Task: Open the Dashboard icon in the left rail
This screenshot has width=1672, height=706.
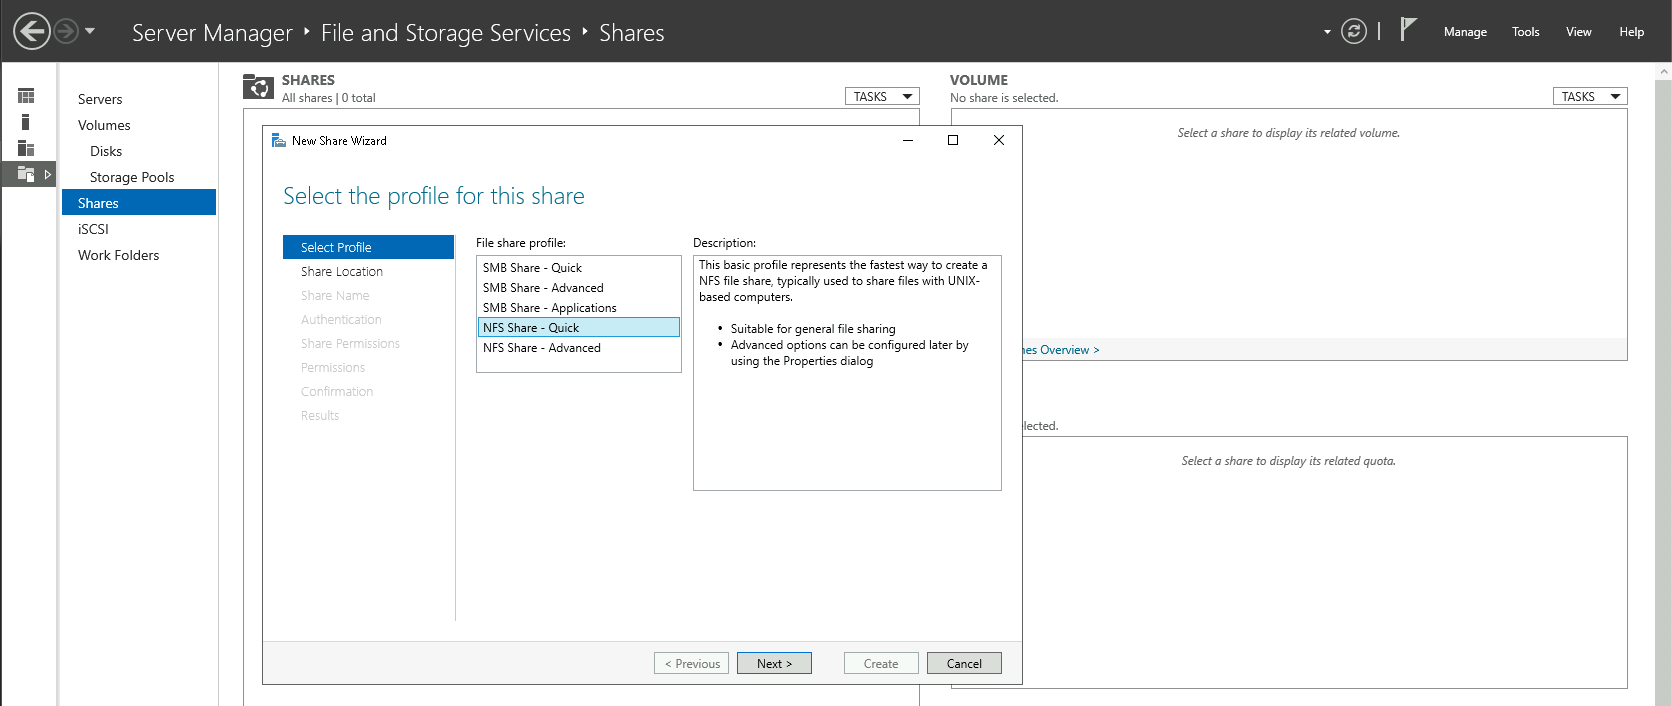Action: coord(26,96)
